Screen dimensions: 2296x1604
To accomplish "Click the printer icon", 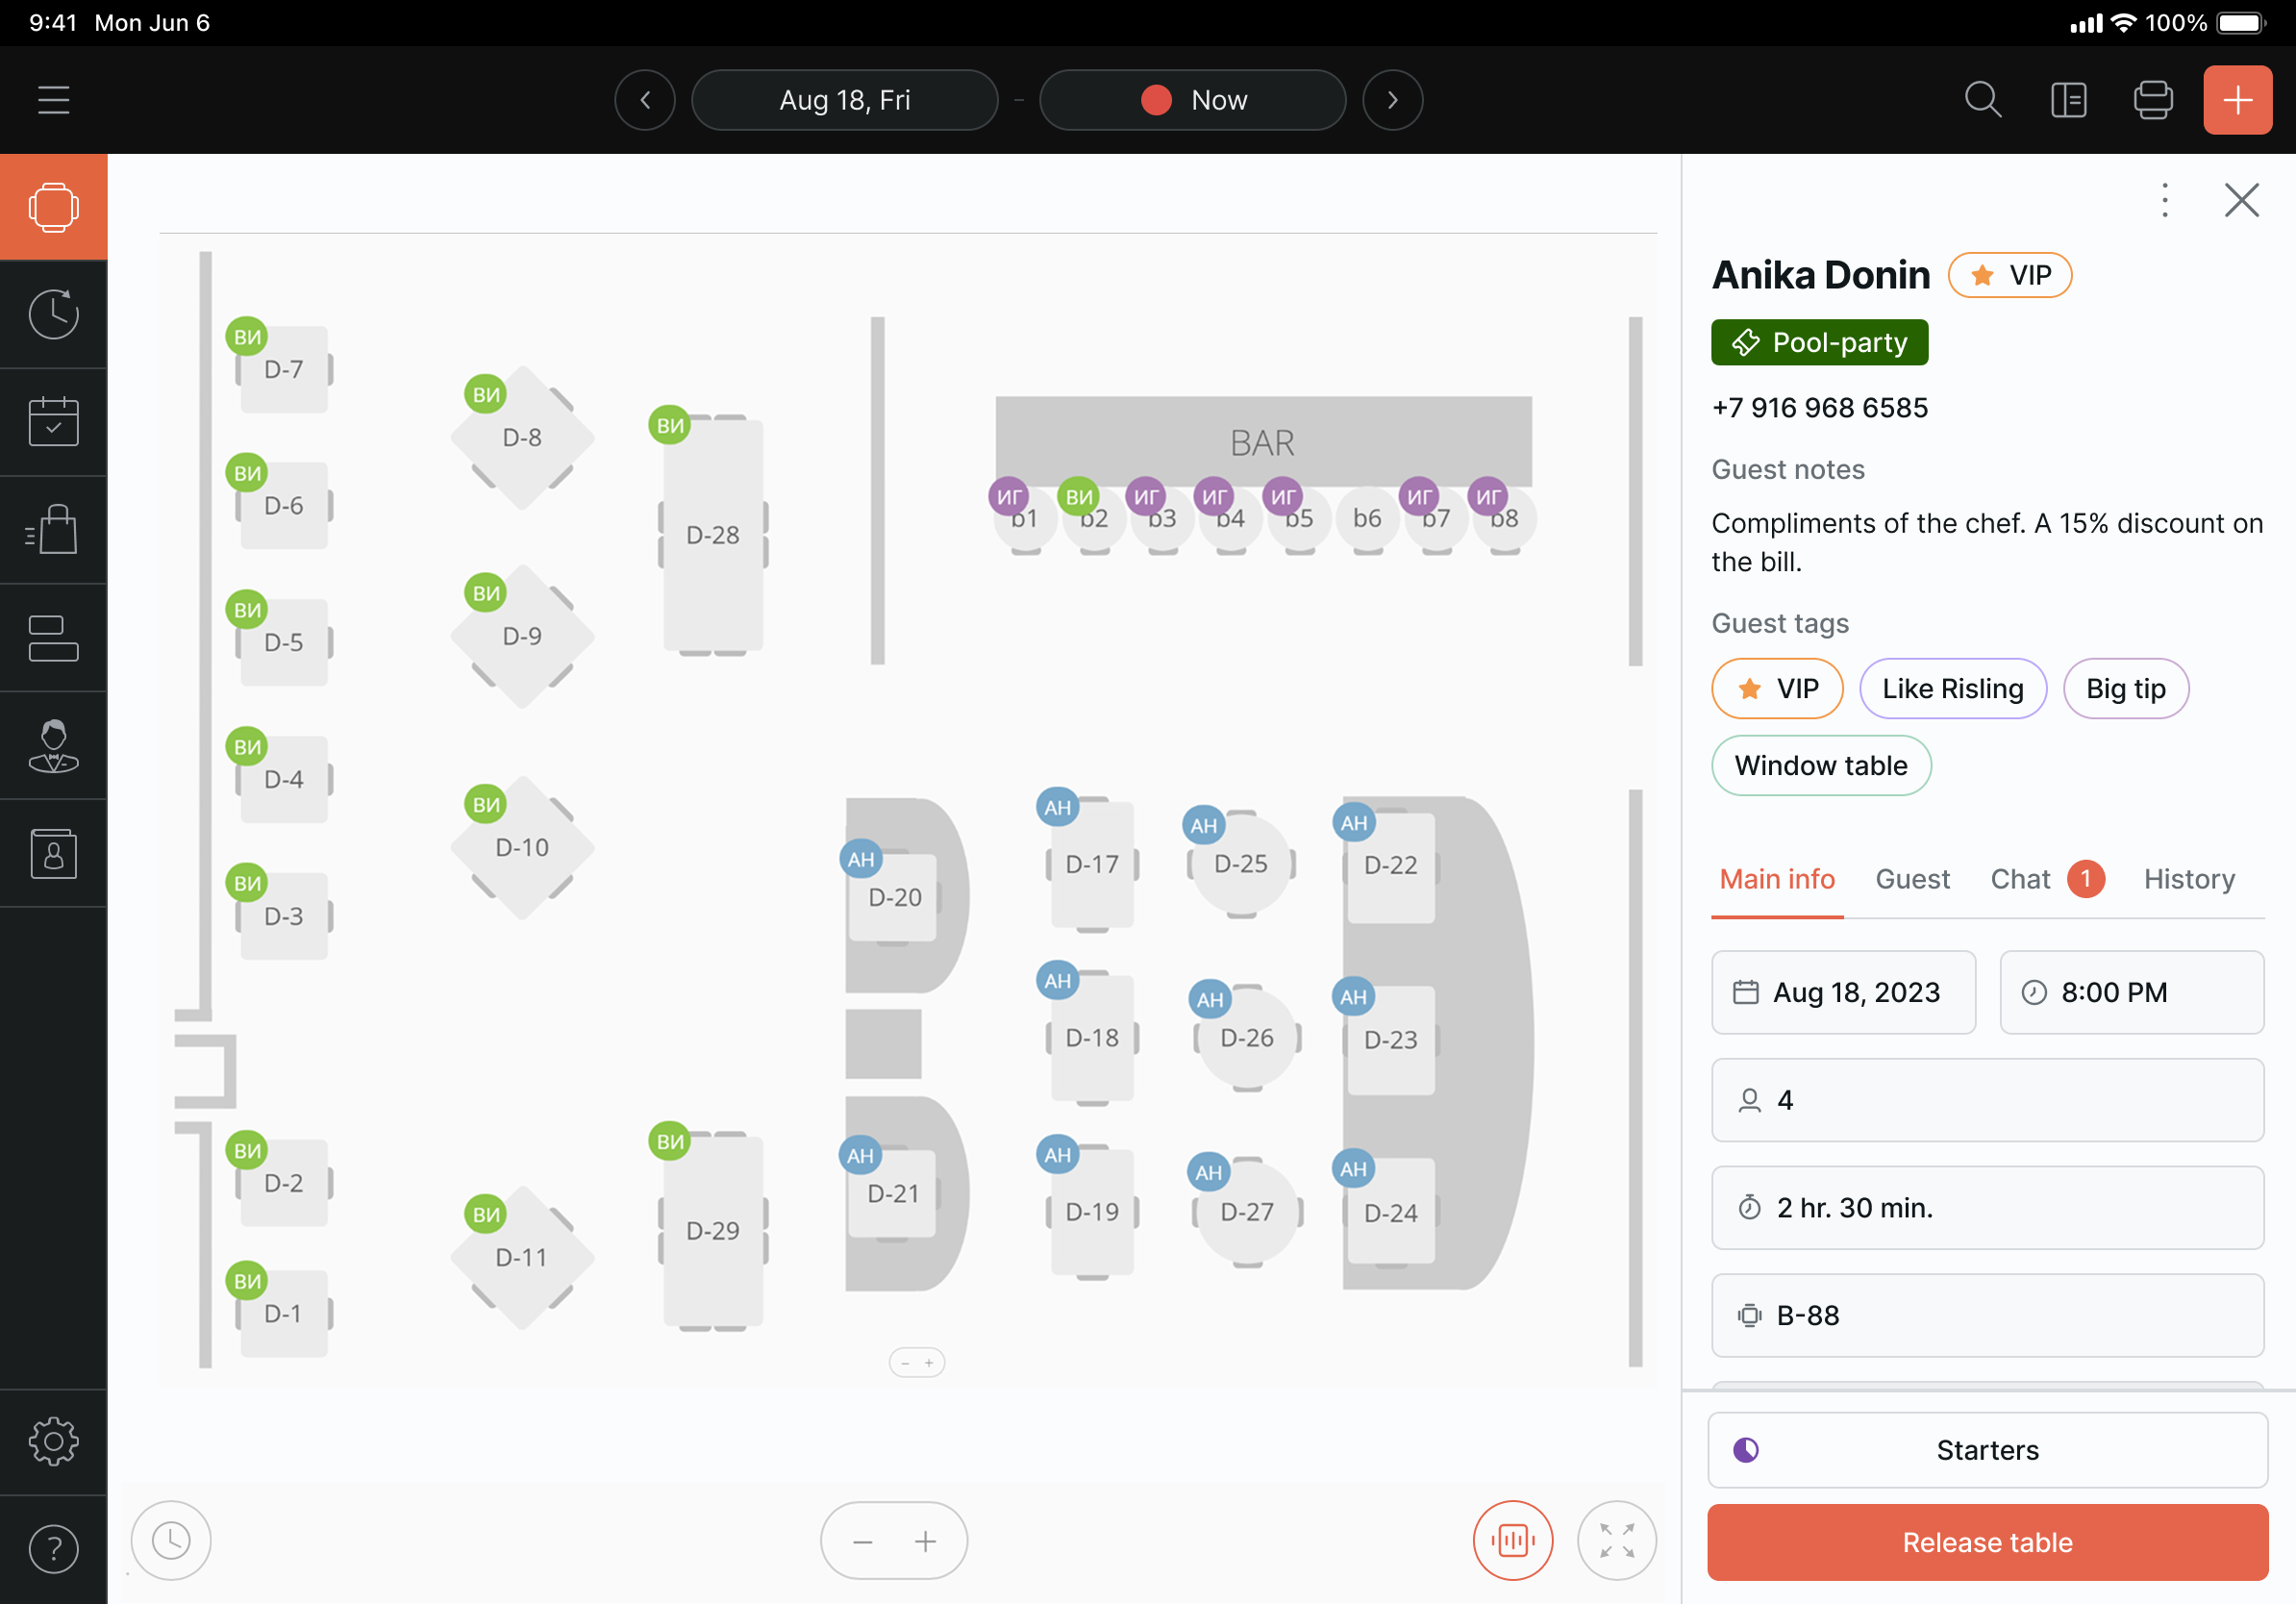I will (x=2152, y=100).
